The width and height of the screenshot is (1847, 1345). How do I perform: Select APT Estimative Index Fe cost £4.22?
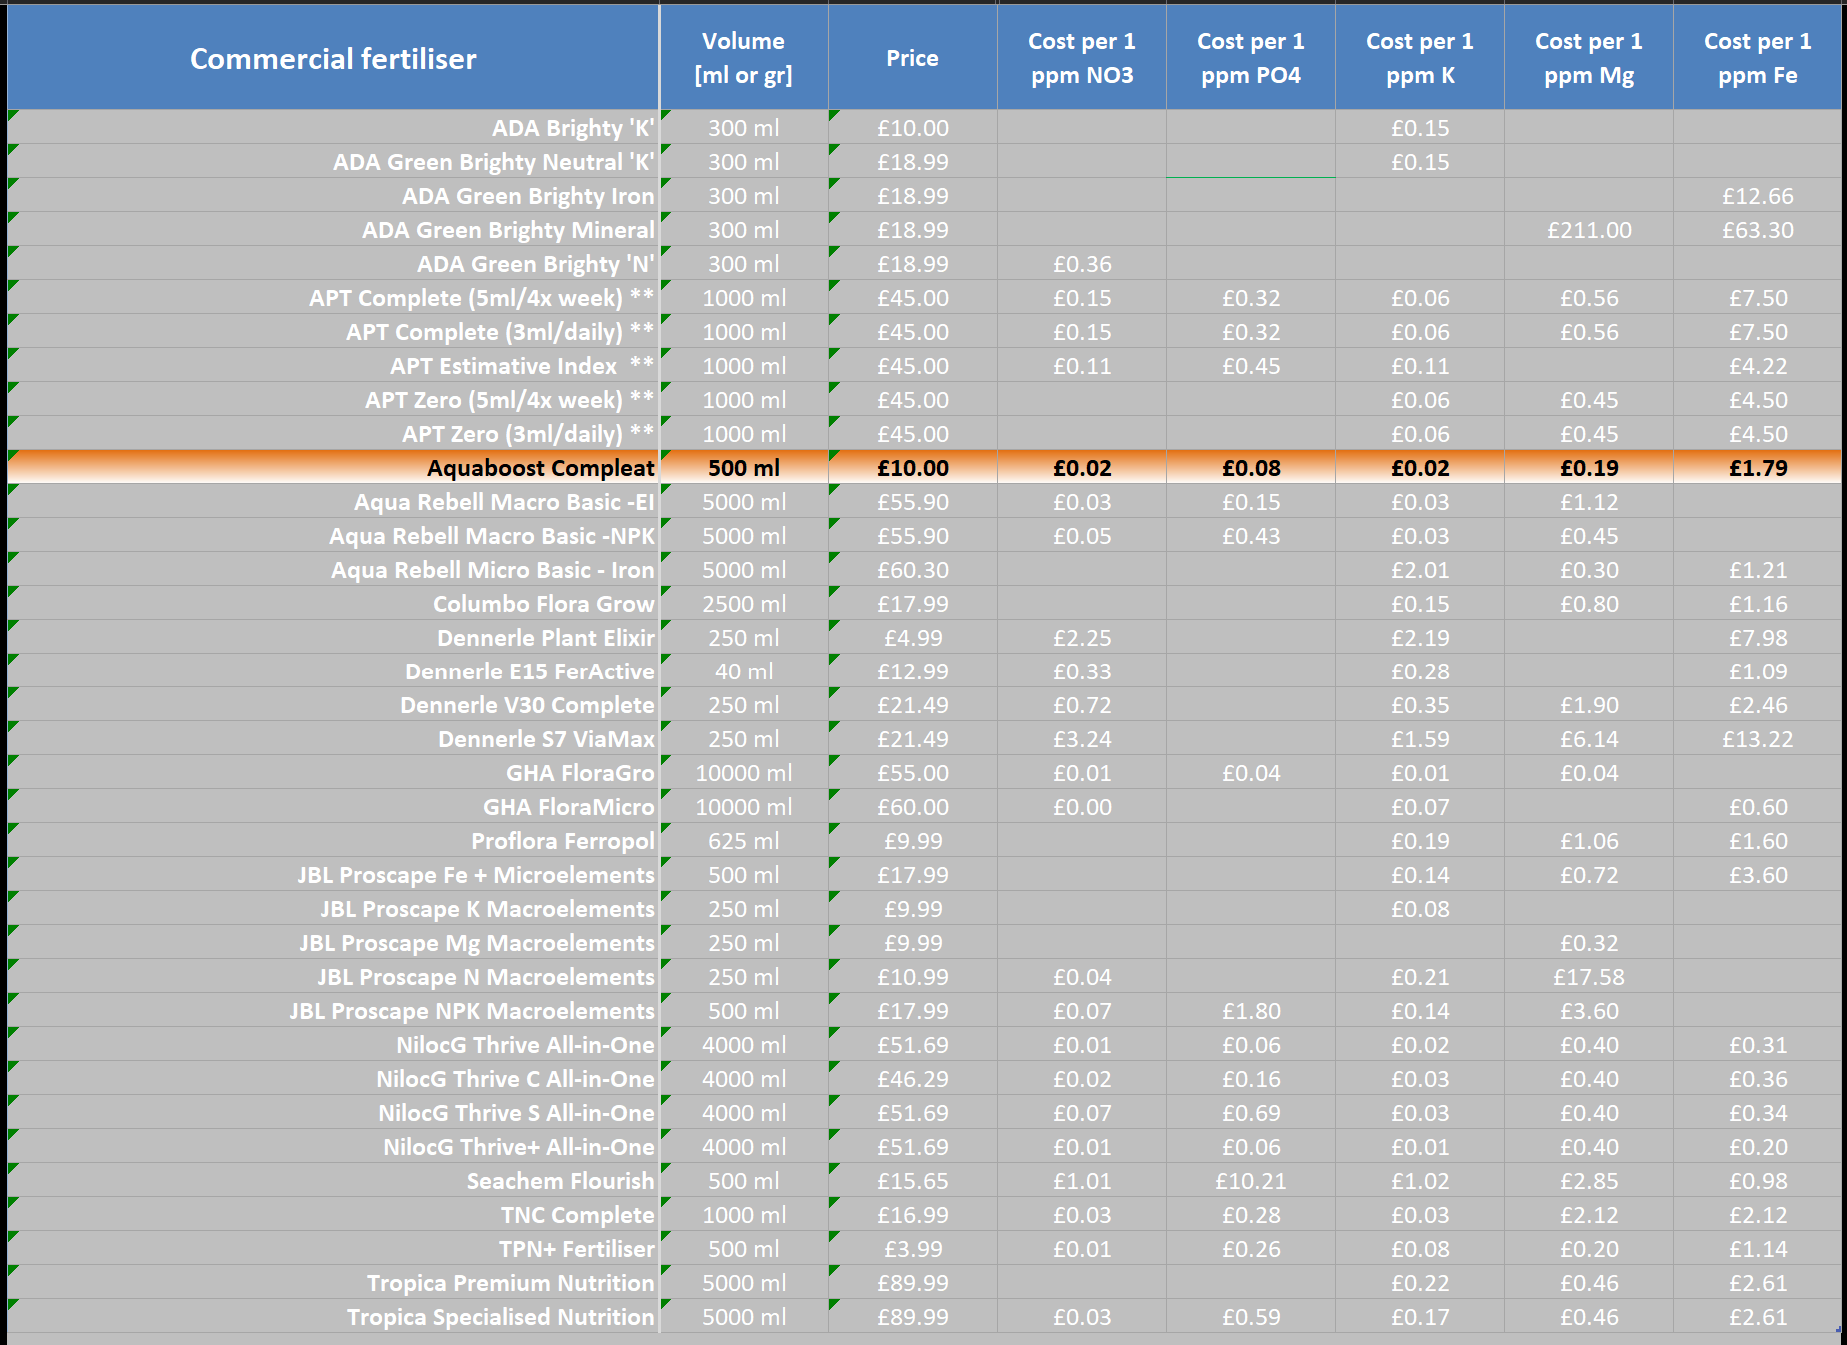pyautogui.click(x=1758, y=366)
